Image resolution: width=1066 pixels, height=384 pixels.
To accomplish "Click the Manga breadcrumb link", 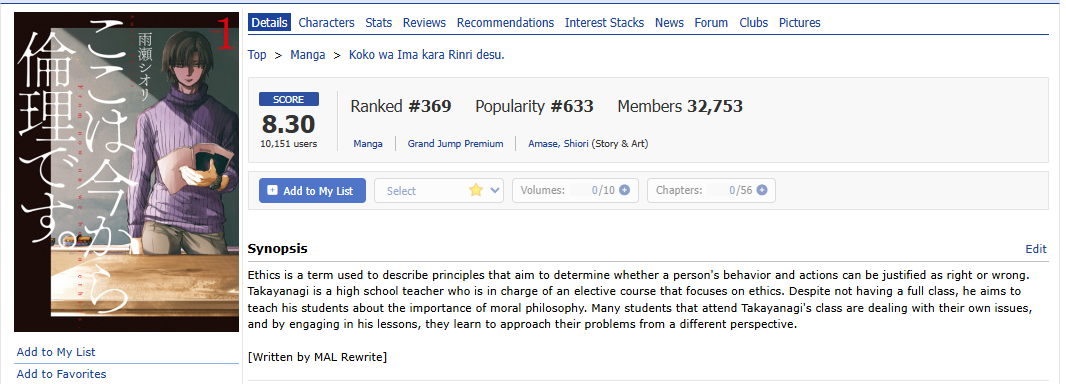I will pos(308,54).
